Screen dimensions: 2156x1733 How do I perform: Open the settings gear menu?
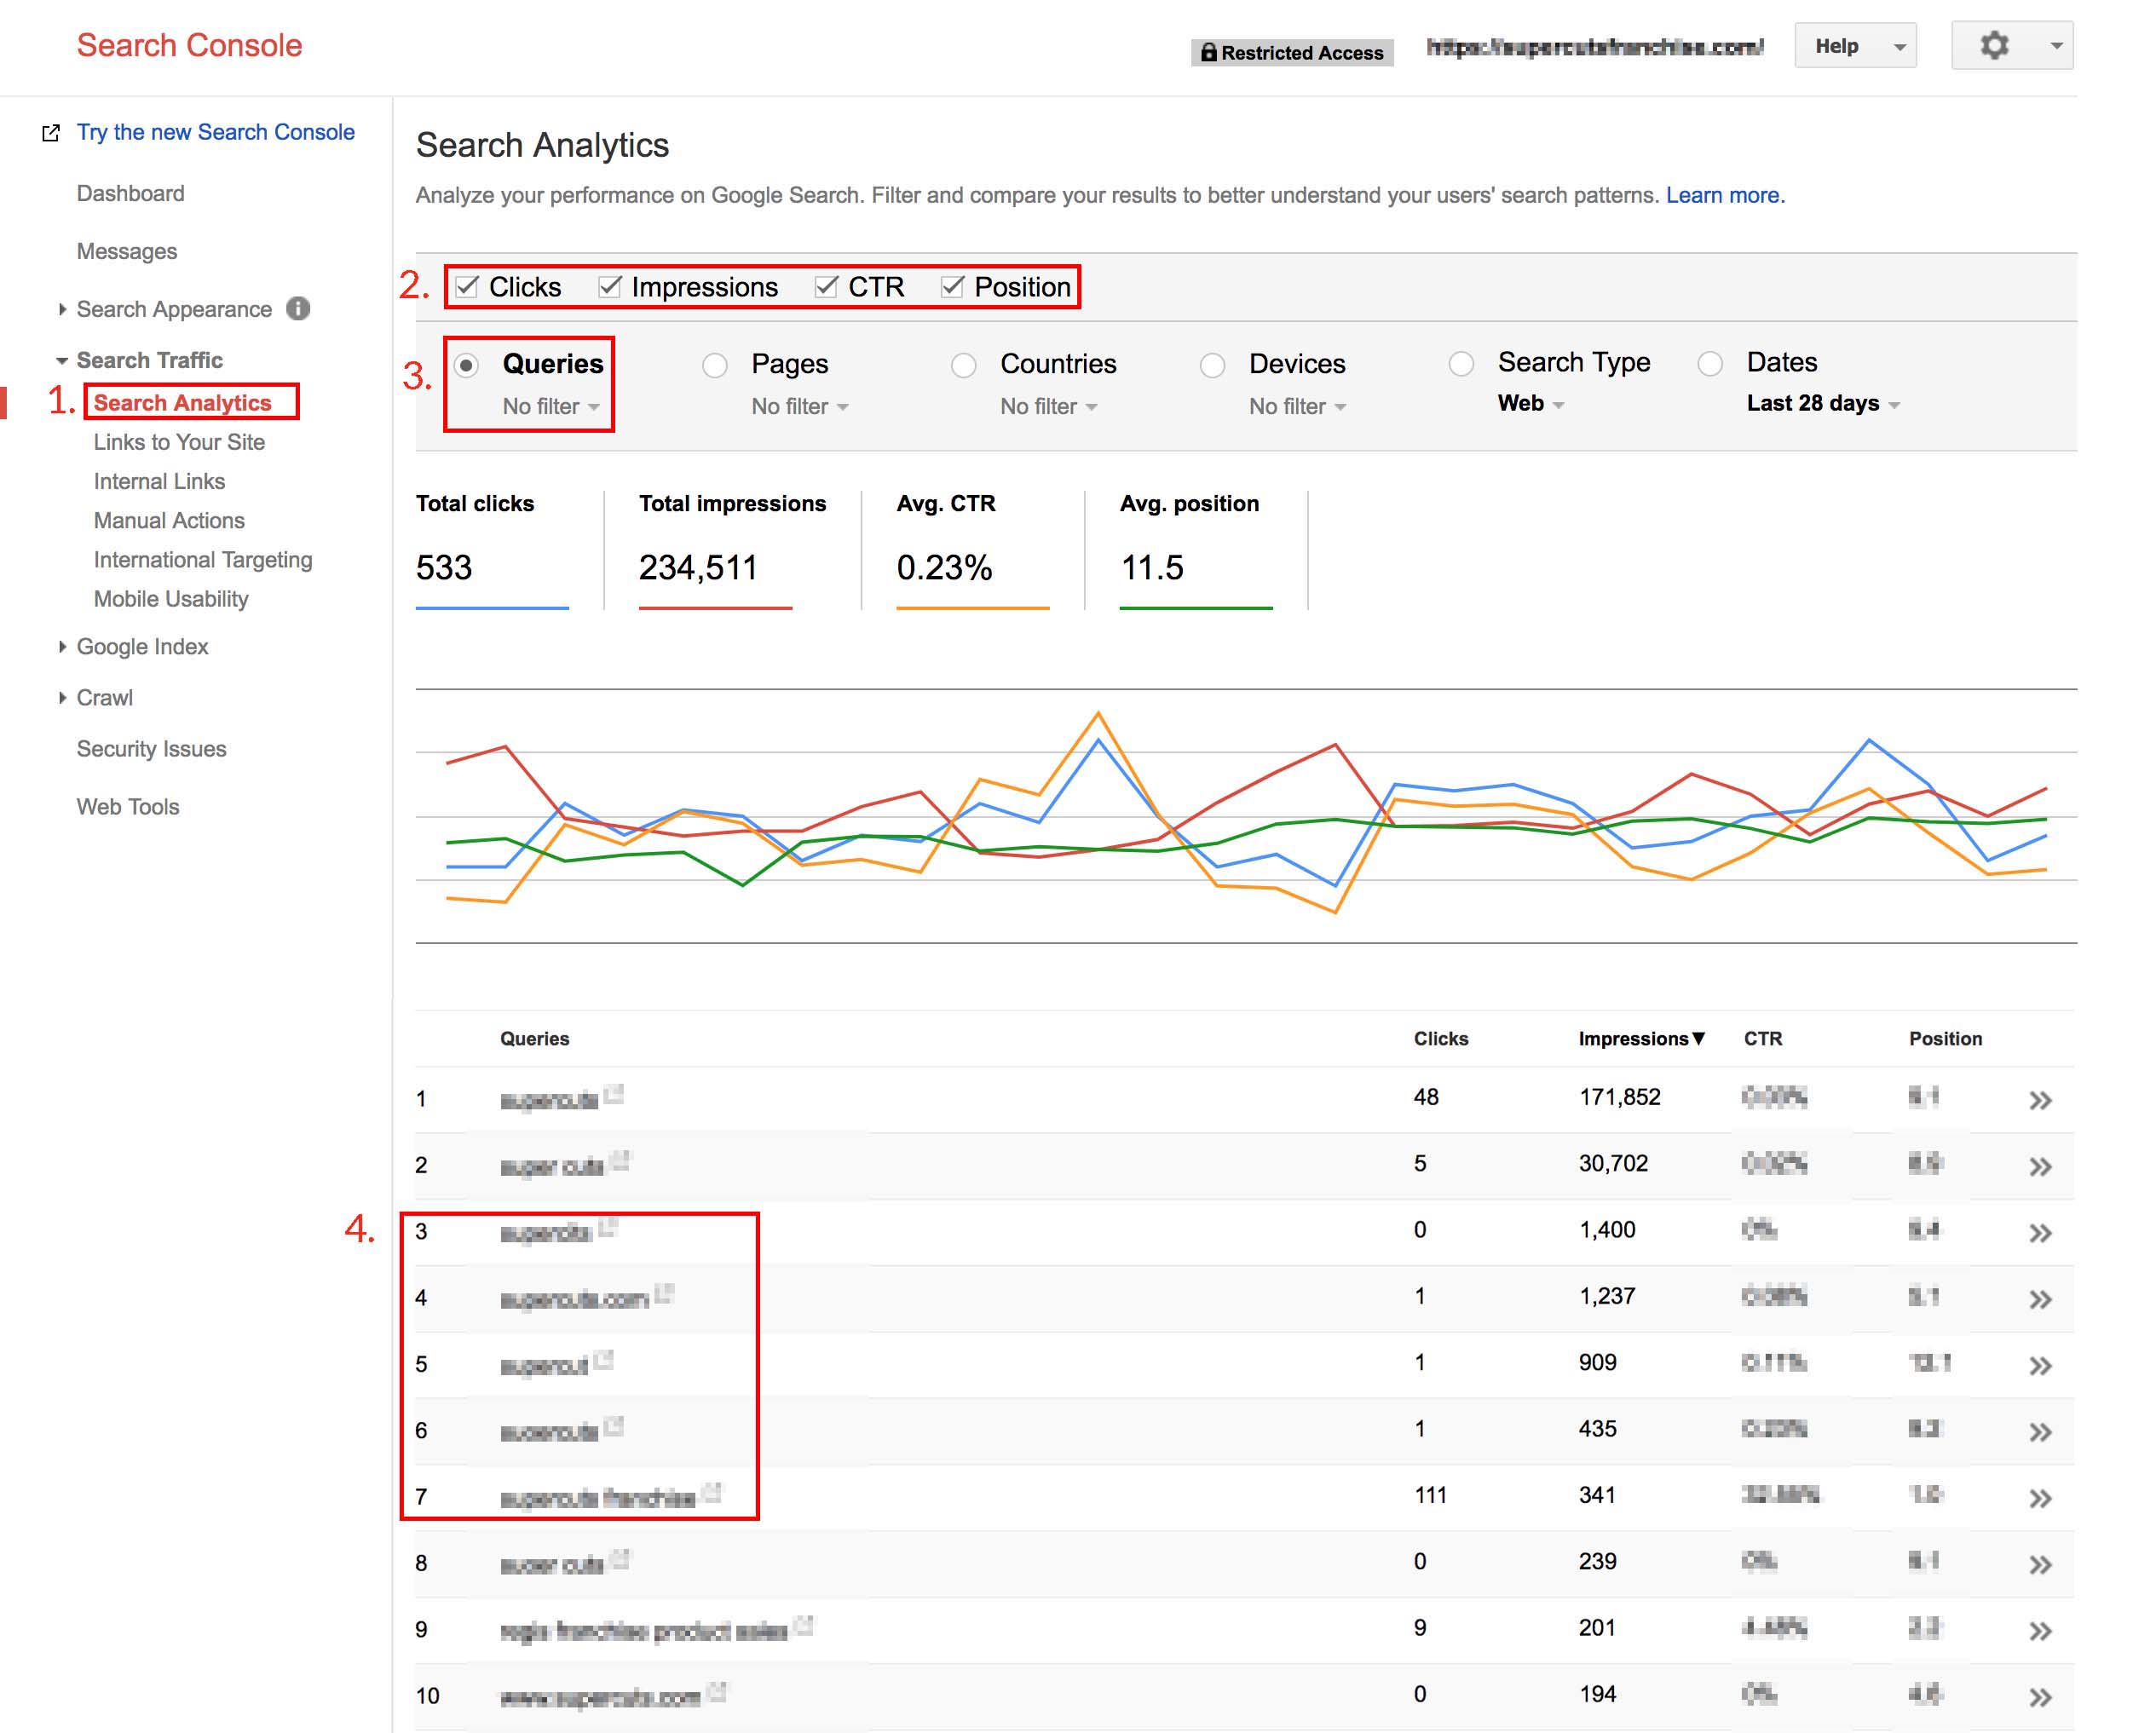pos(2011,46)
